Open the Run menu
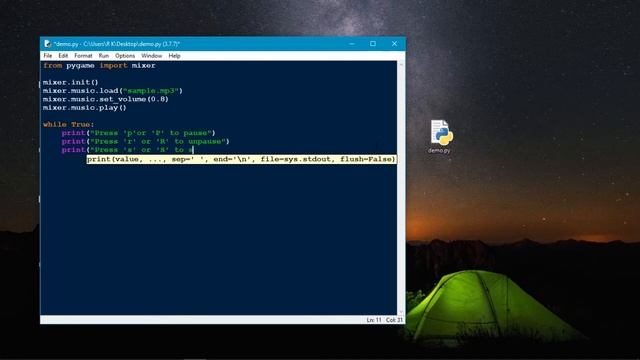This screenshot has width=640, height=360. pyautogui.click(x=104, y=56)
